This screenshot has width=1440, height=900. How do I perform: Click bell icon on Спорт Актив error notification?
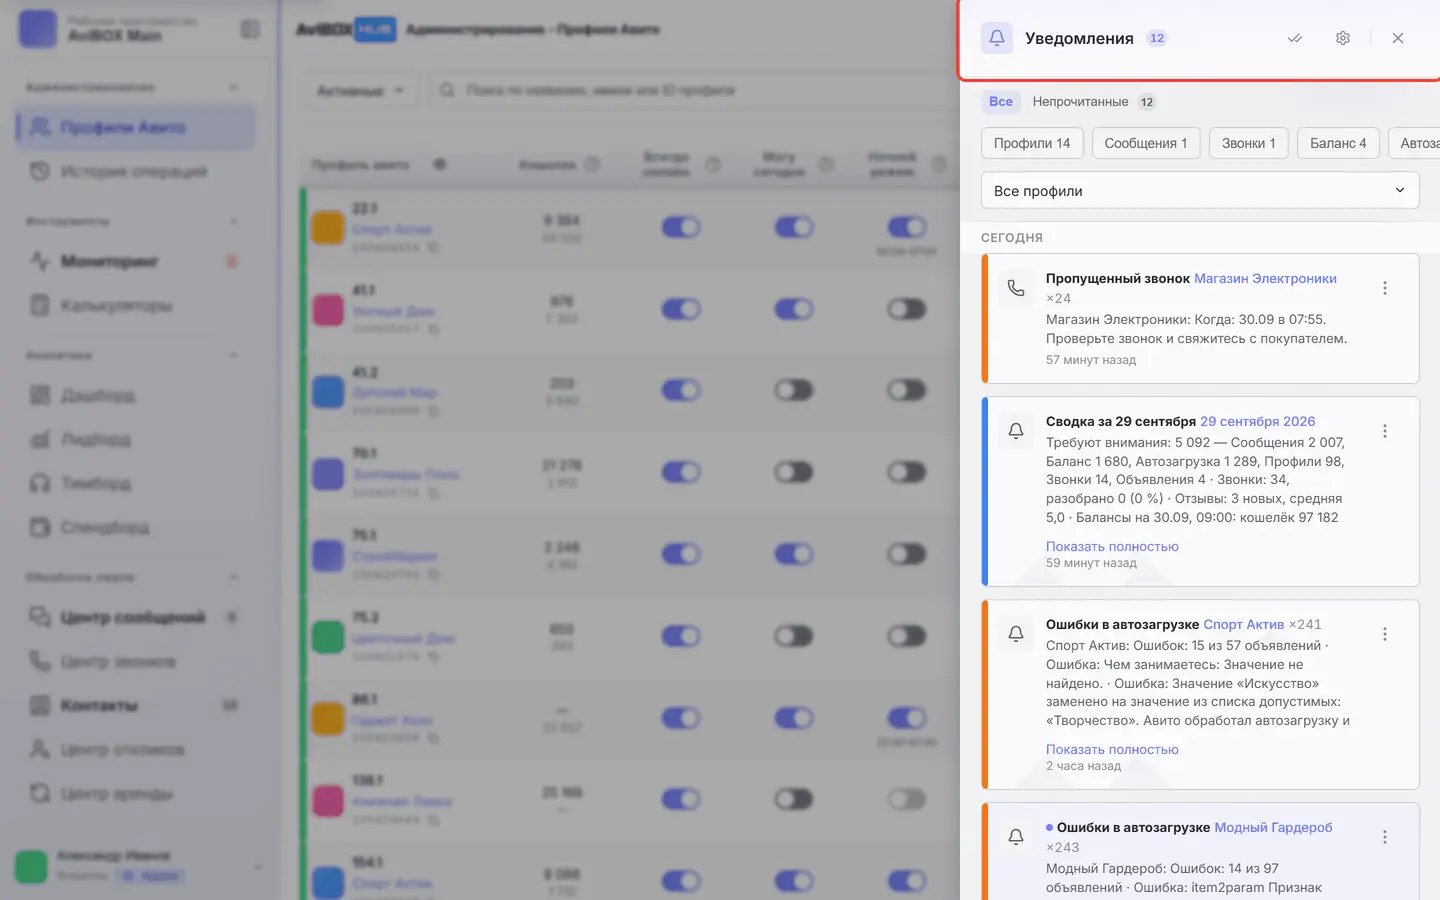coord(1016,634)
